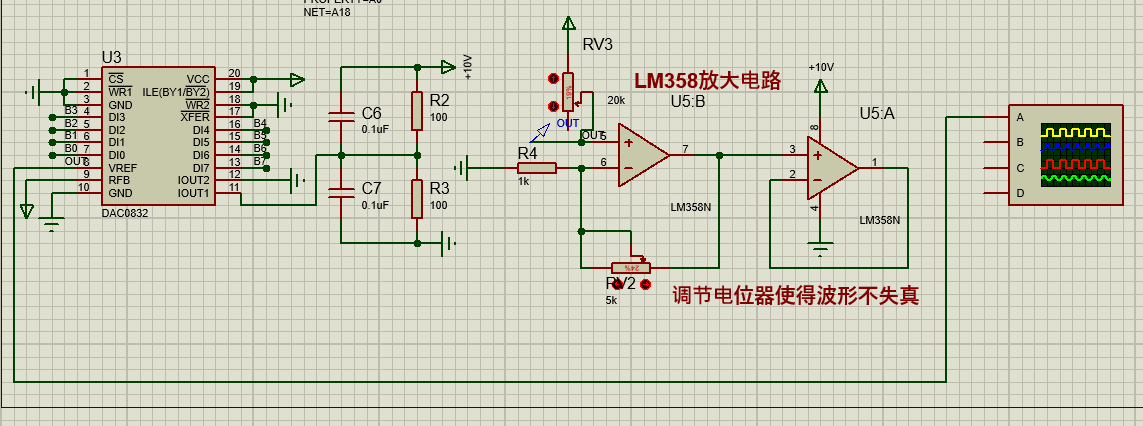This screenshot has height=426, width=1143.
Task: Select the '调节电位器使得波形不失真' note text
Action: click(795, 296)
